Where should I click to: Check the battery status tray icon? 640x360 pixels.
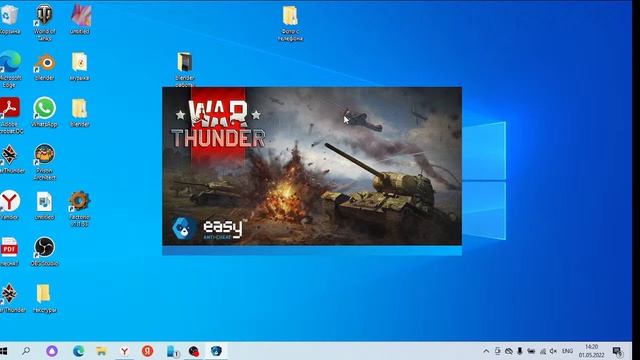click(x=531, y=351)
